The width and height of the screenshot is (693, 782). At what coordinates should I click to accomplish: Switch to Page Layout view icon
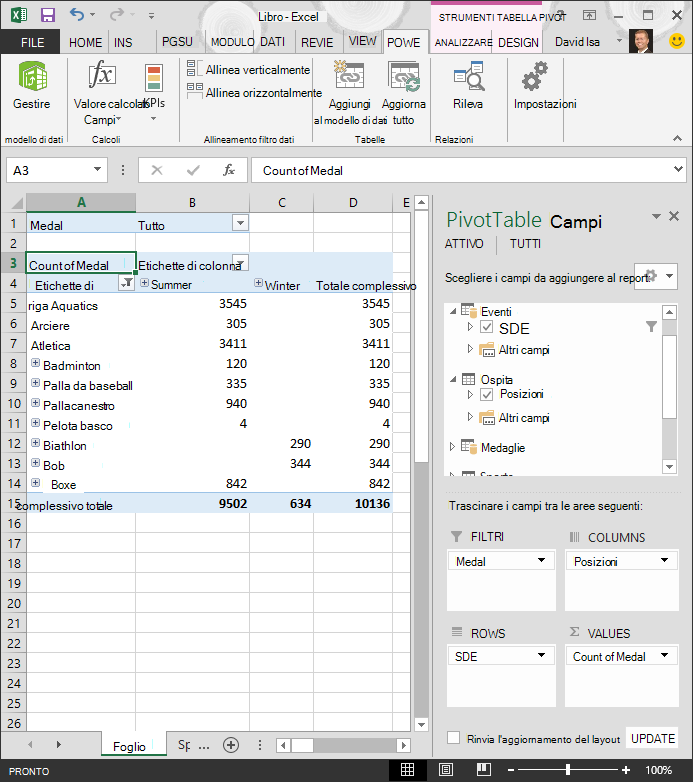pos(446,770)
